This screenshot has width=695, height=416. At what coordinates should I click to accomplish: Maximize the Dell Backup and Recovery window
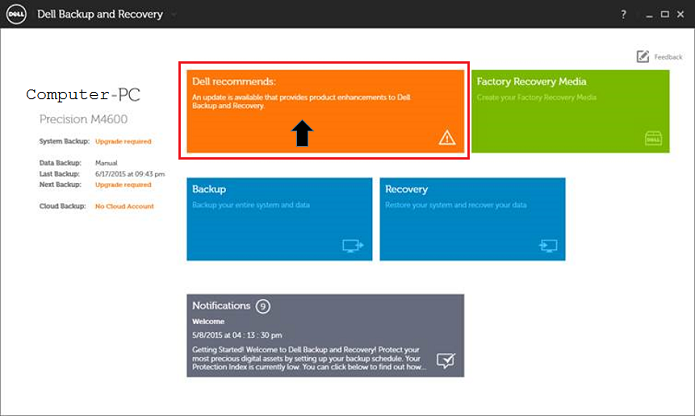[661, 15]
